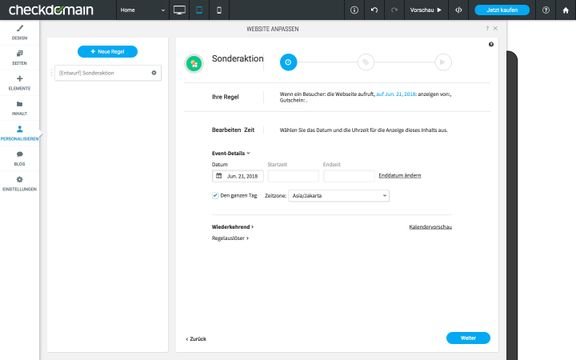Expand the Regelauslöser section
576x360 pixels.
pos(230,238)
